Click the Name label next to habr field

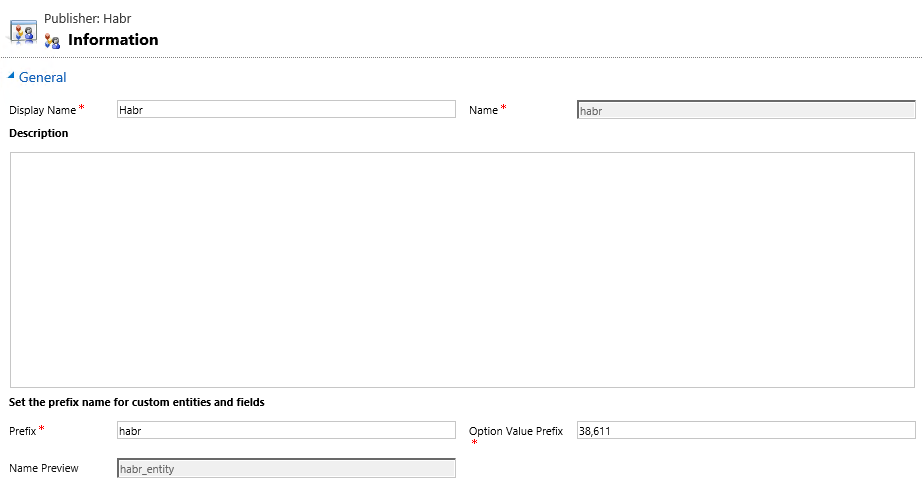483,110
